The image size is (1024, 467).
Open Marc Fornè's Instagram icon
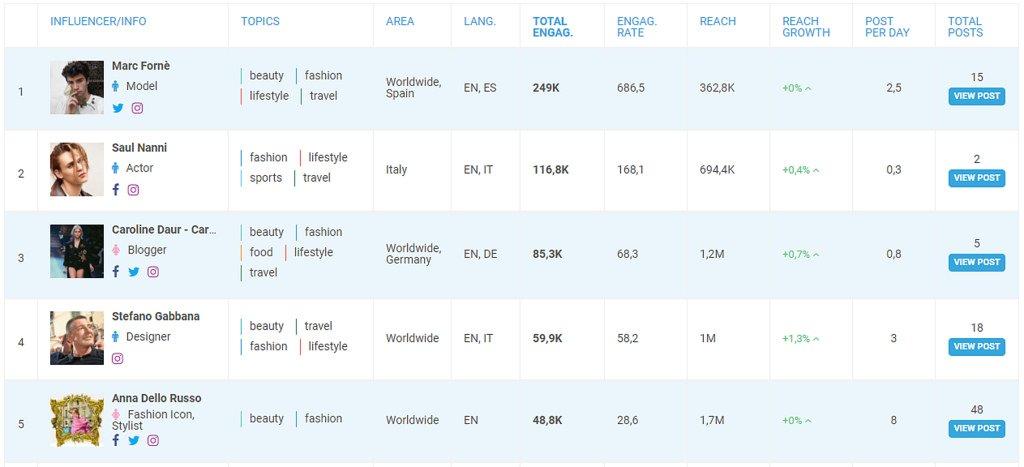(137, 108)
